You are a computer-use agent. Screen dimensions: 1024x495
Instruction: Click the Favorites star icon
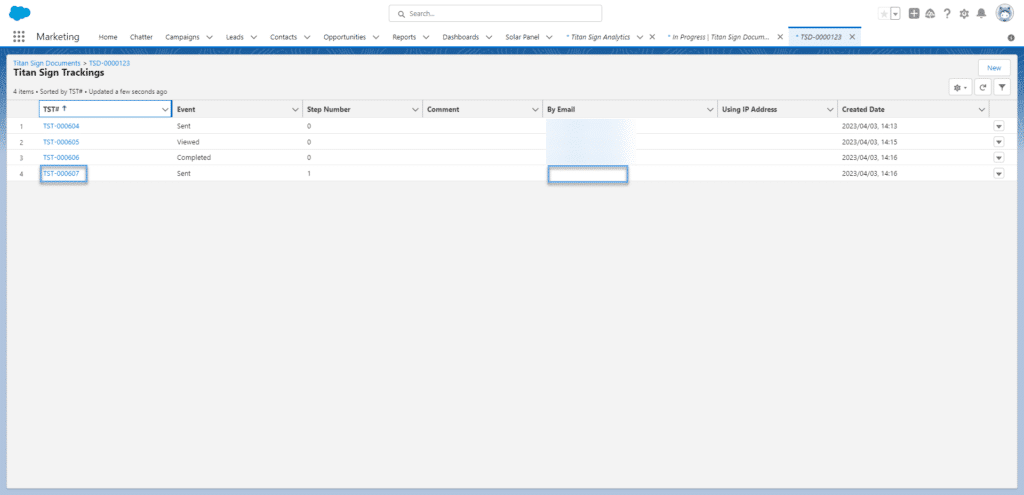pos(883,13)
